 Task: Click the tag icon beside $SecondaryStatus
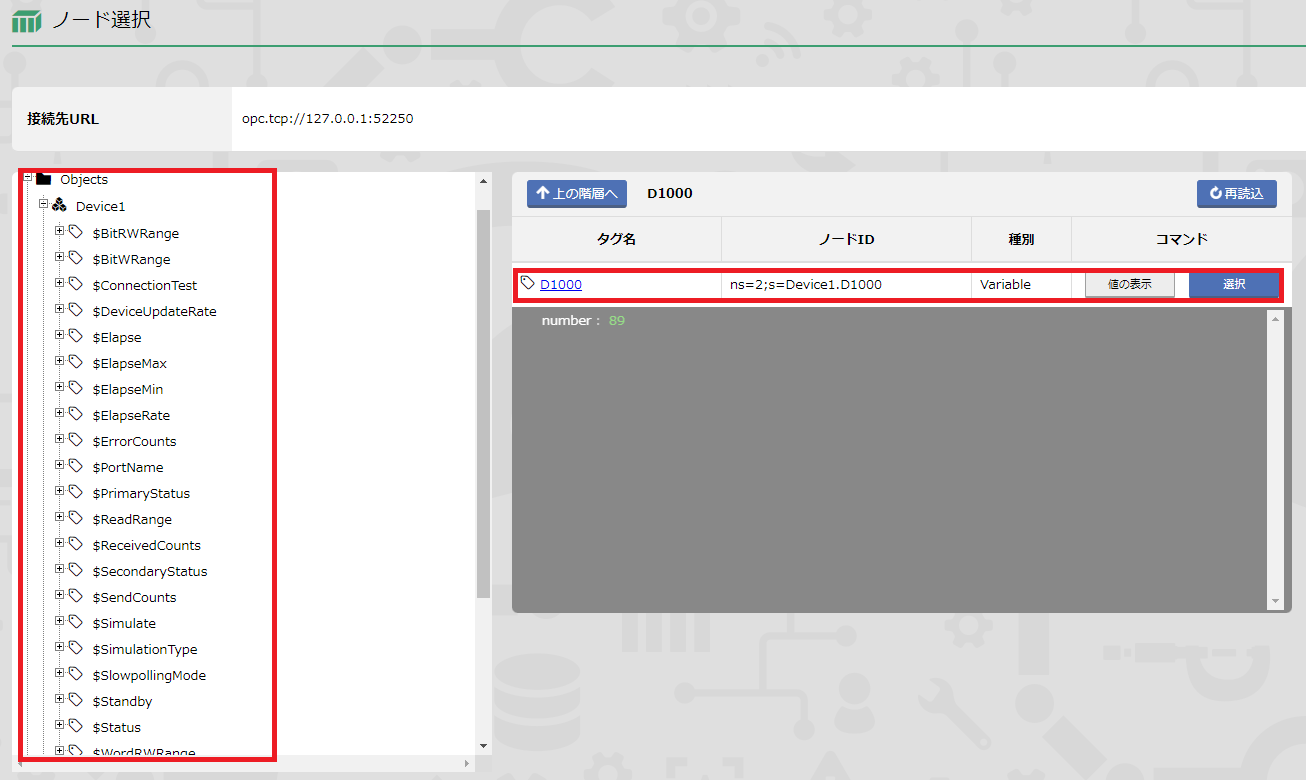75,569
